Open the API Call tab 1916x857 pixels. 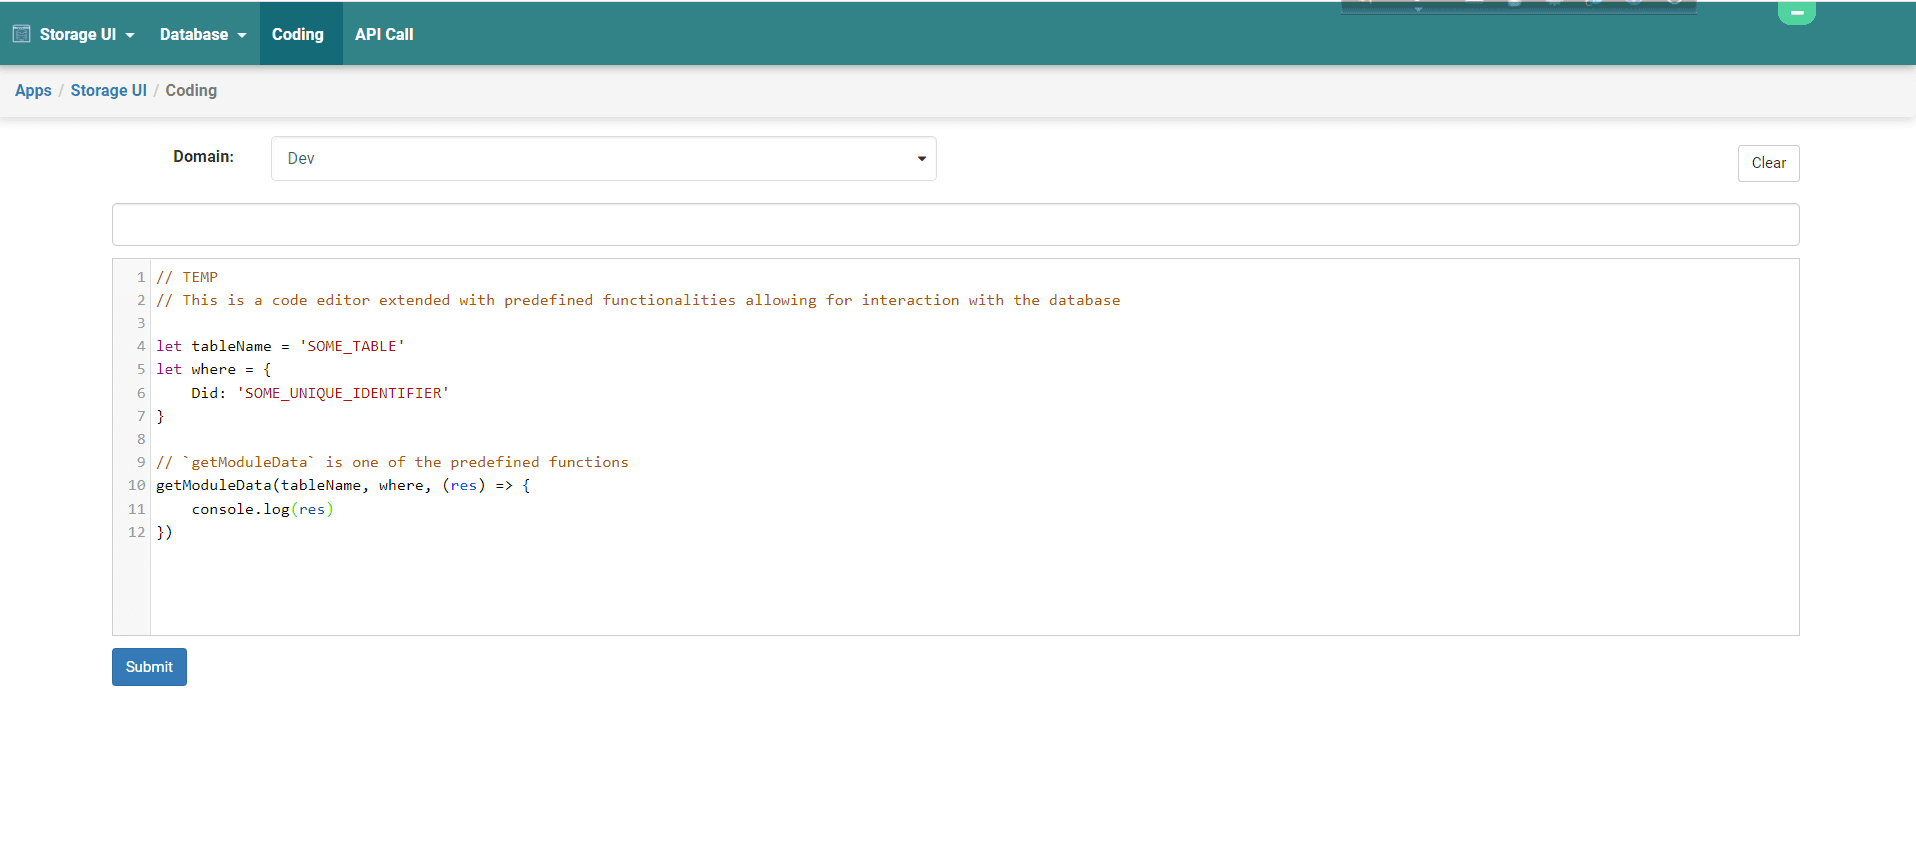(384, 34)
